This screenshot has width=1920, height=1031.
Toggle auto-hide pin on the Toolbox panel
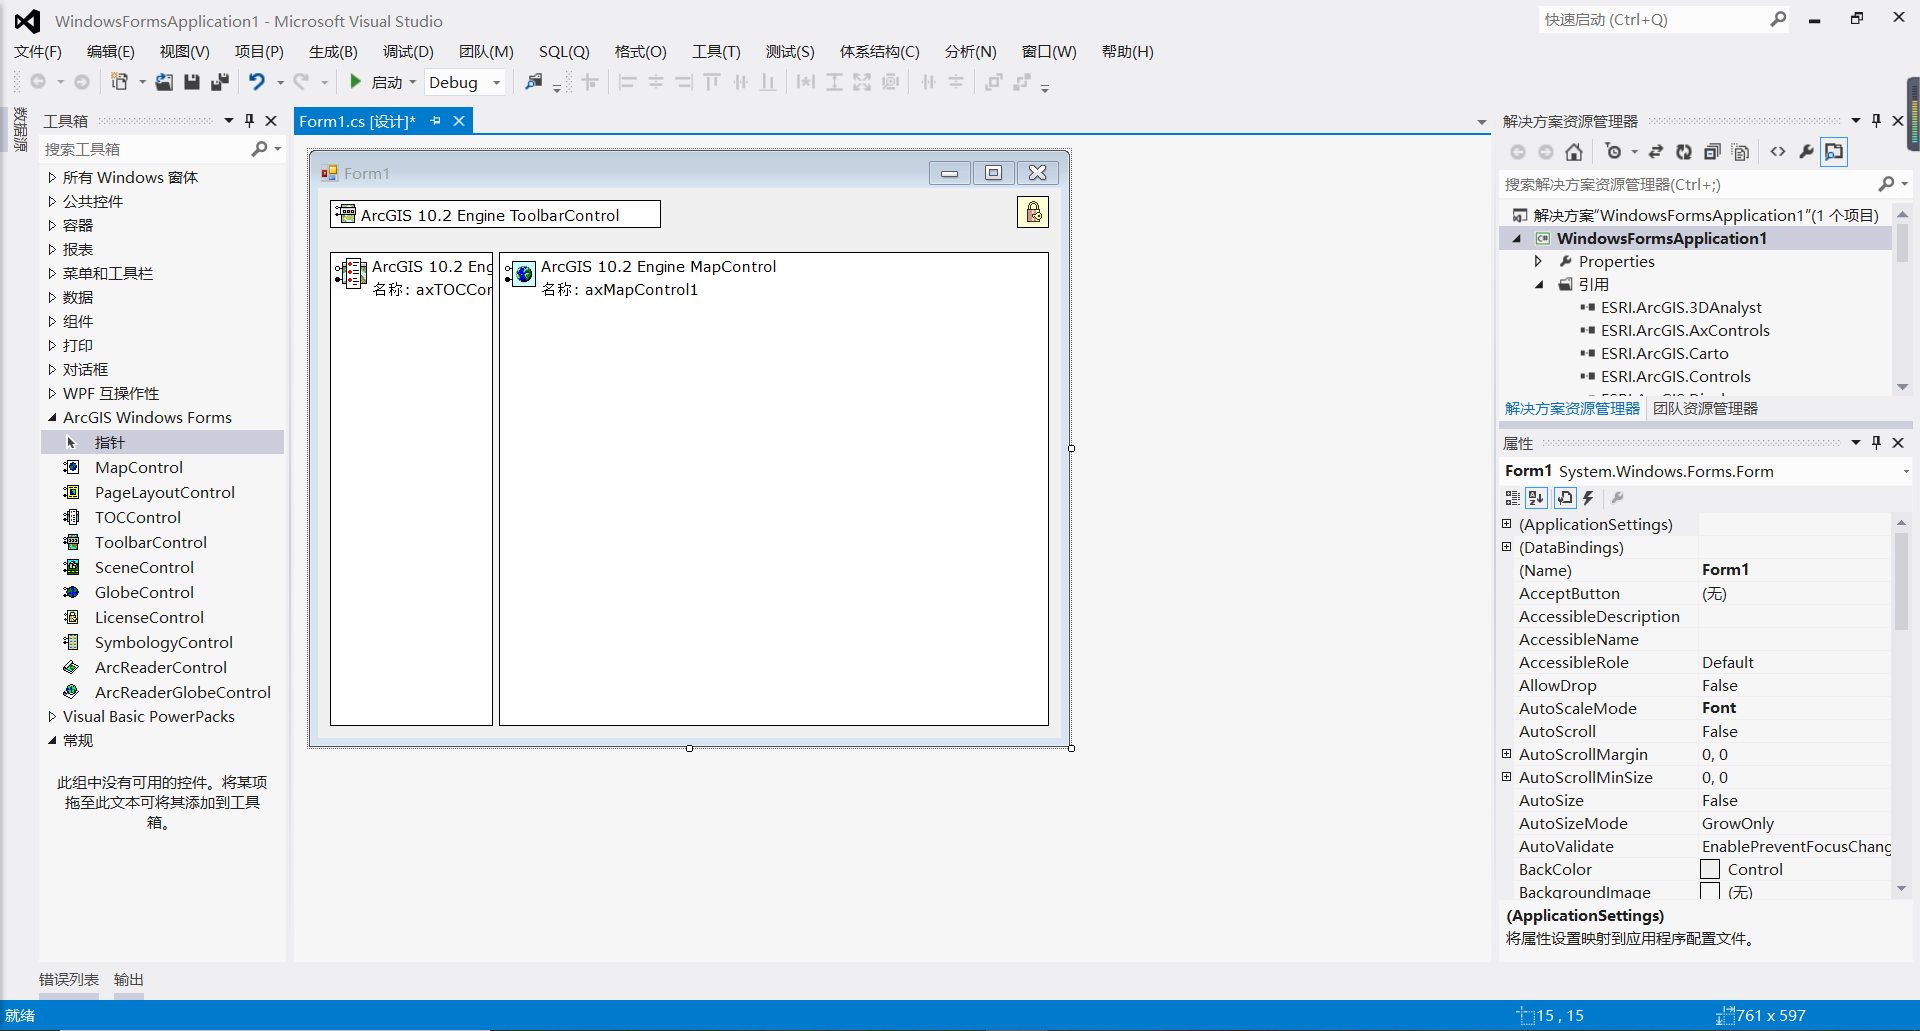pyautogui.click(x=249, y=120)
